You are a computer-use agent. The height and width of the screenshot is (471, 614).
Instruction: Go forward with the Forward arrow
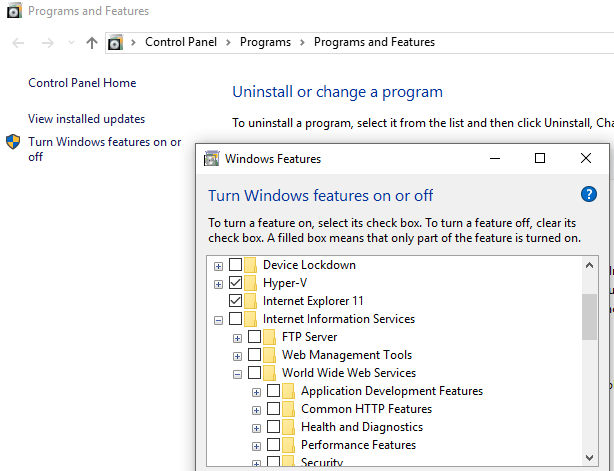[x=48, y=43]
